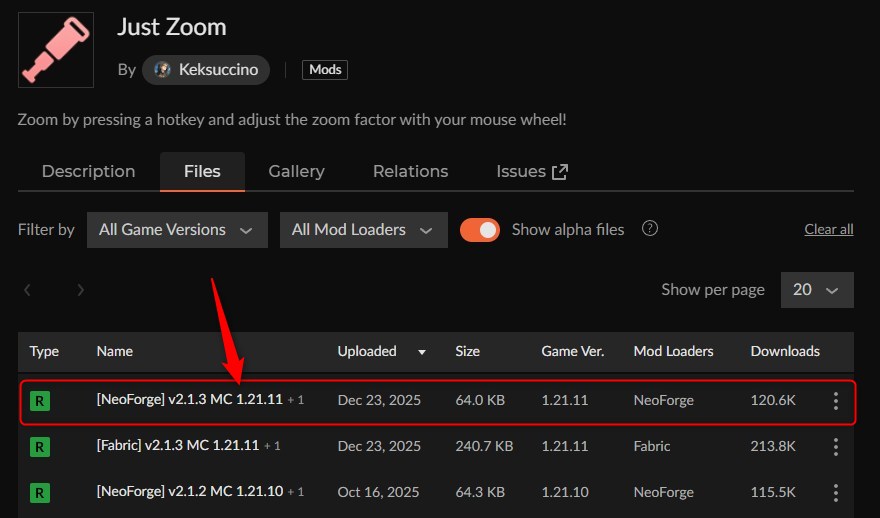880x518 pixels.
Task: Select the Files tab
Action: click(202, 171)
